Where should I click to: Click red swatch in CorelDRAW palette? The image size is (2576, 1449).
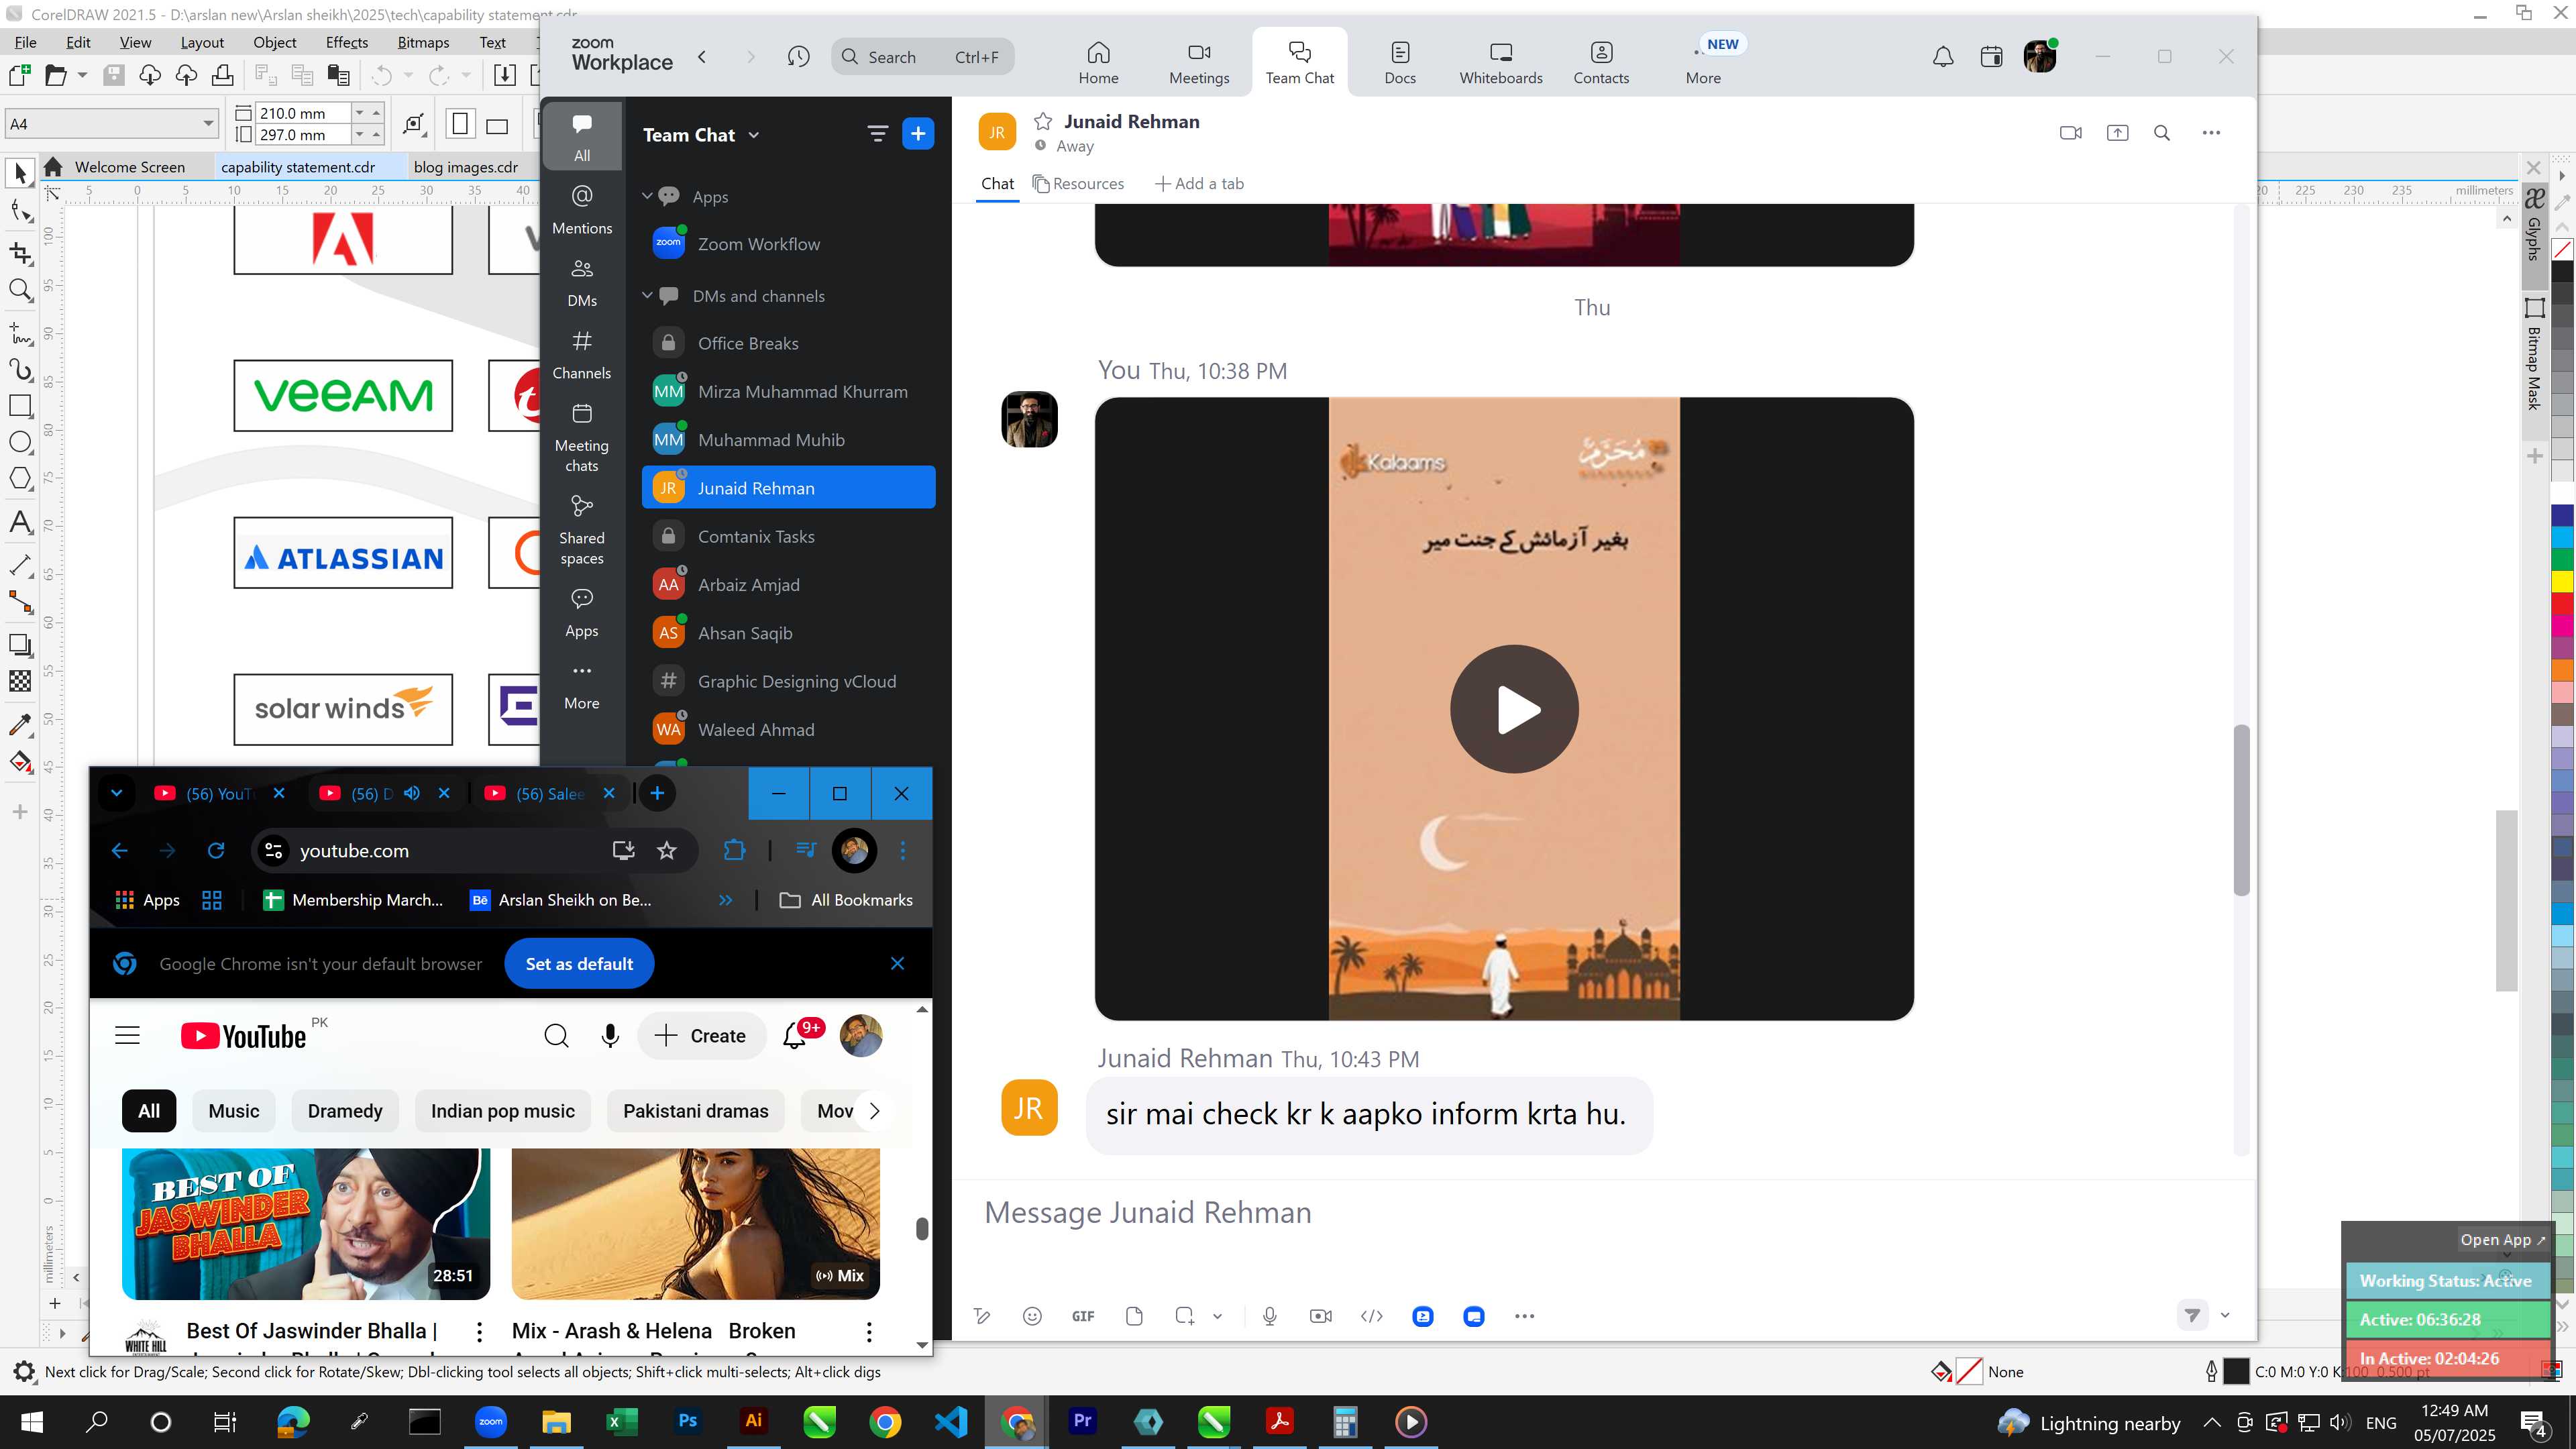click(x=2562, y=604)
